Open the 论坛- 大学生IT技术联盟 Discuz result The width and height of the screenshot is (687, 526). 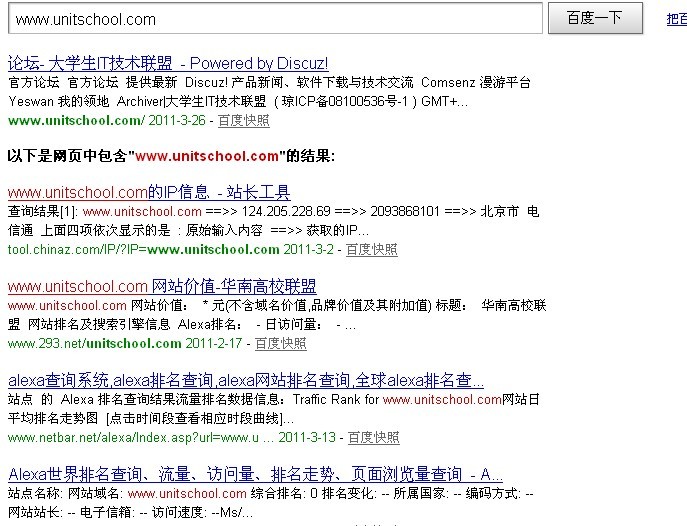tap(168, 64)
